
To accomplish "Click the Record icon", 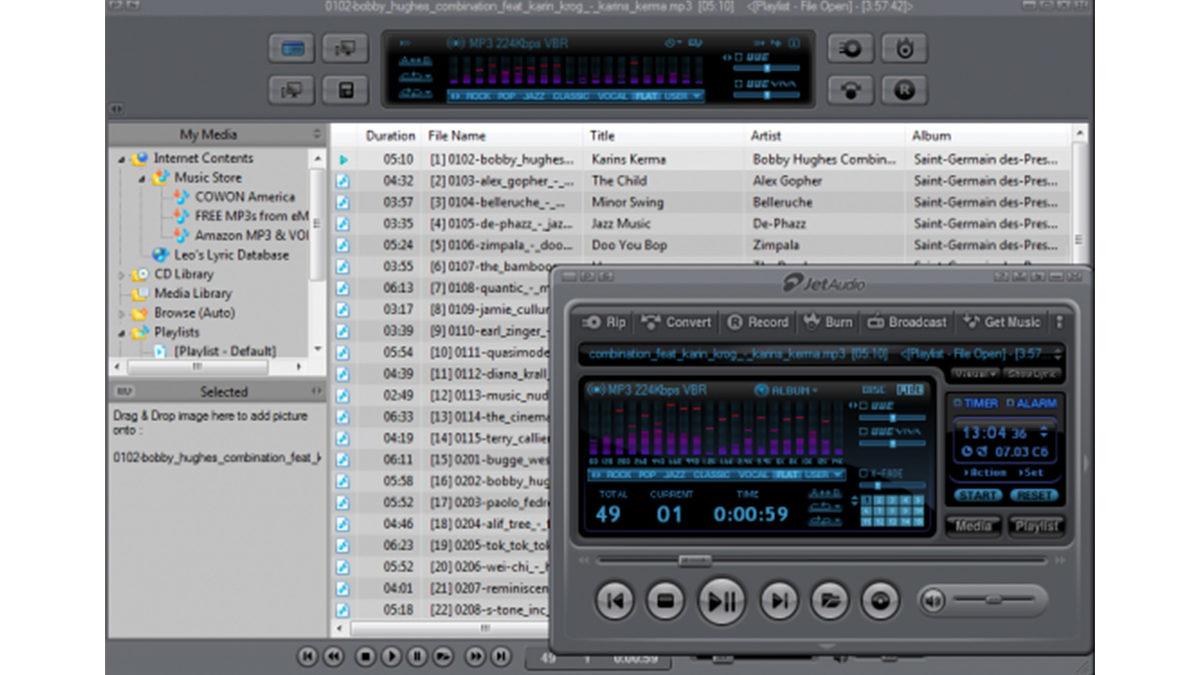I will (758, 322).
